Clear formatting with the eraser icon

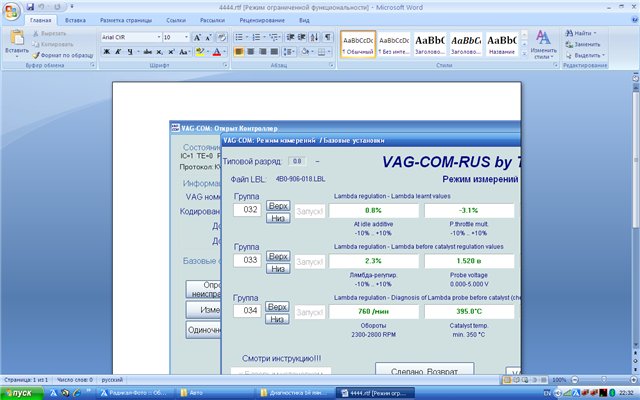coord(222,38)
